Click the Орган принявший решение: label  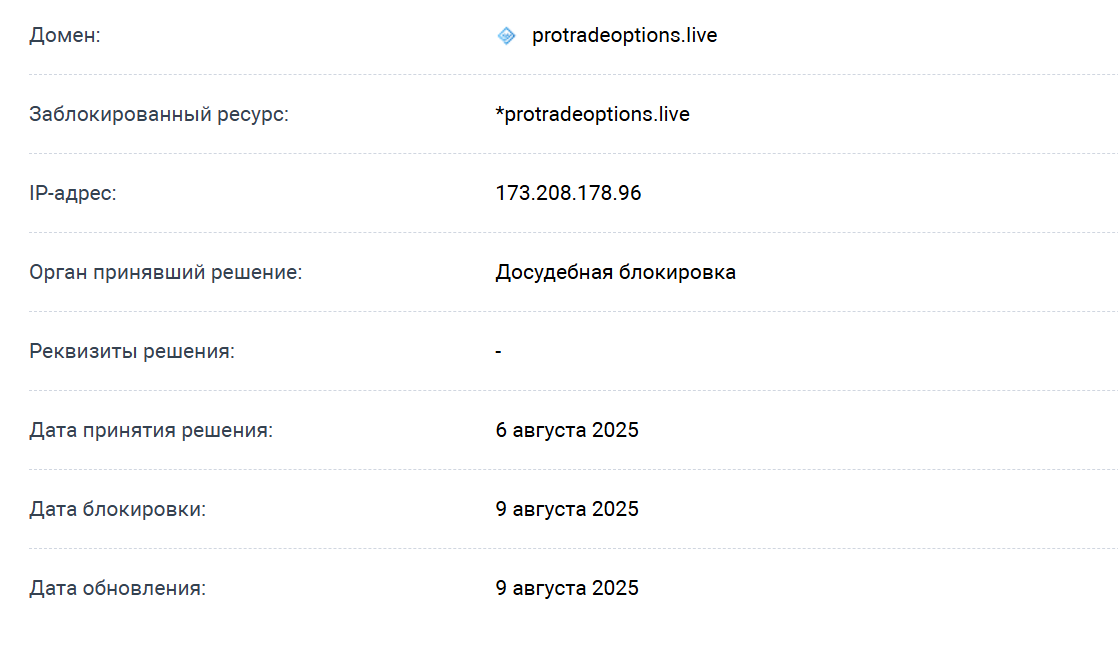click(165, 273)
